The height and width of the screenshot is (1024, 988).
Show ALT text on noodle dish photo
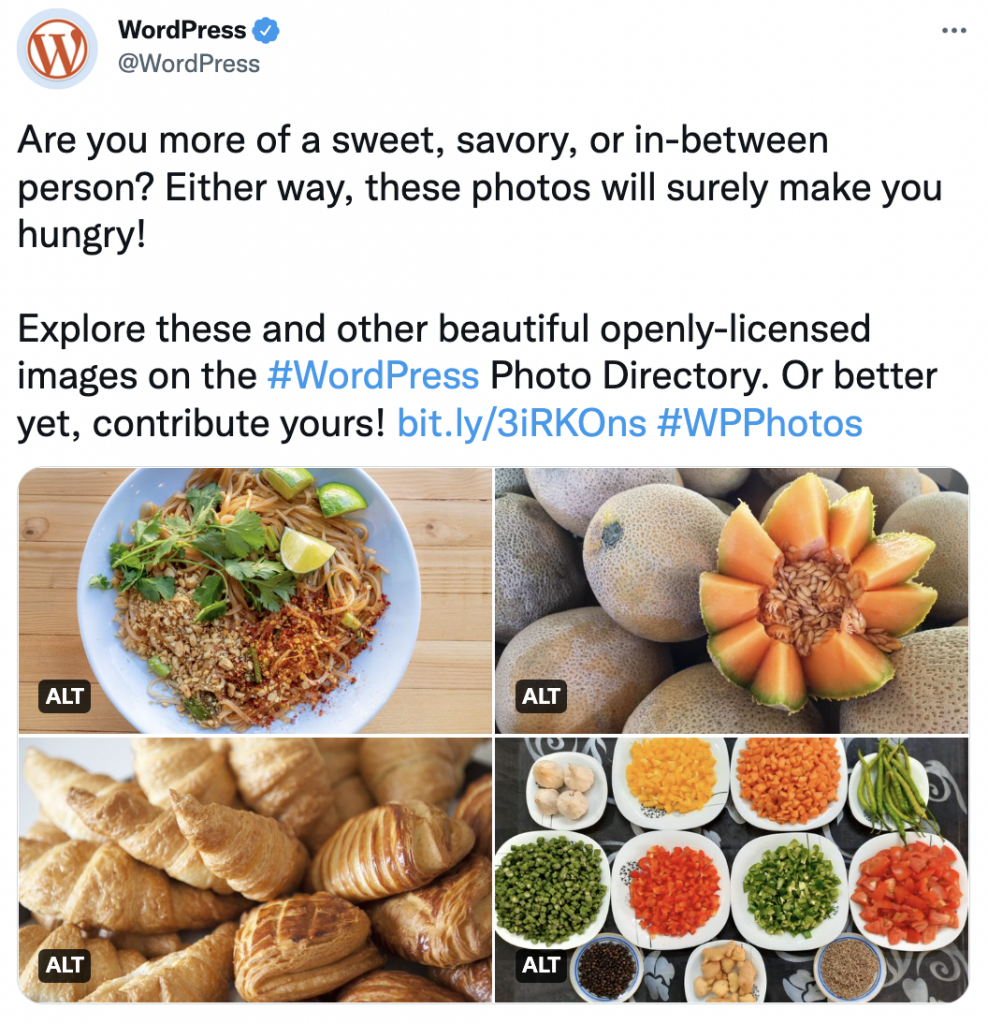point(64,696)
